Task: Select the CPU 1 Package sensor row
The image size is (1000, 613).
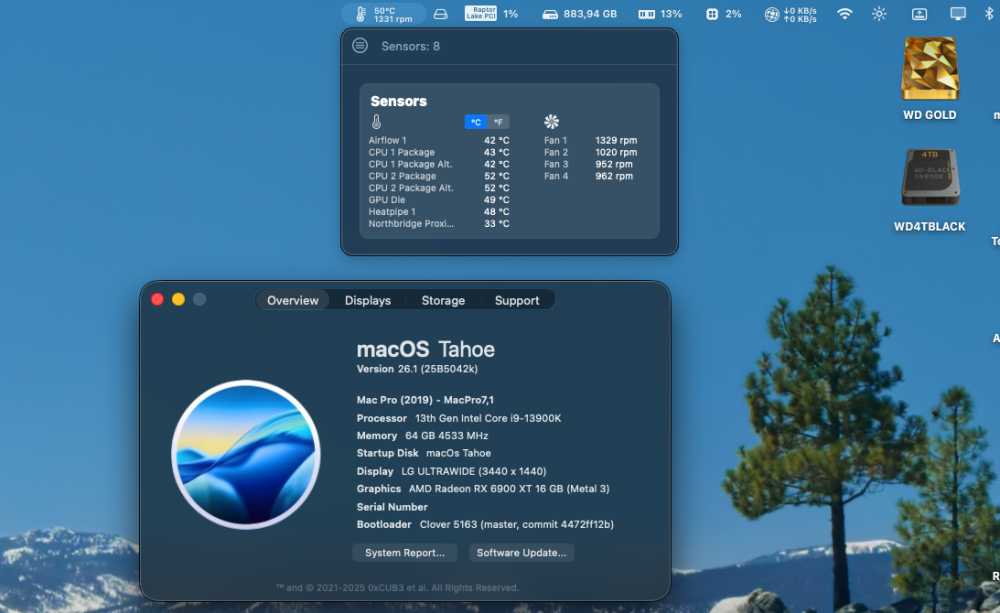Action: click(x=439, y=152)
